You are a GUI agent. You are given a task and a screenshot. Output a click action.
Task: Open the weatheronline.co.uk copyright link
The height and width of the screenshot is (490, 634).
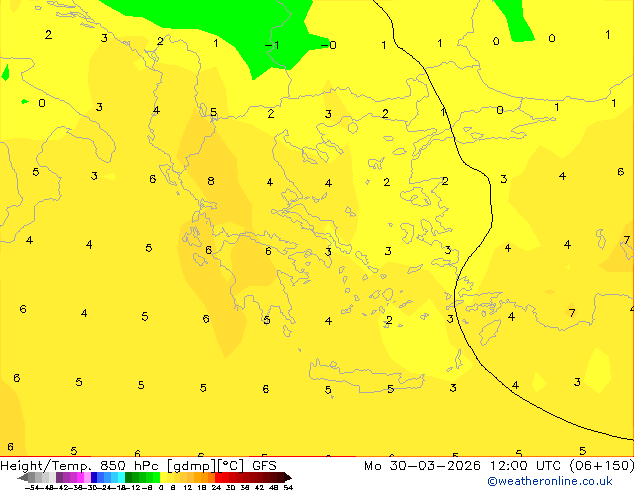[x=550, y=481]
